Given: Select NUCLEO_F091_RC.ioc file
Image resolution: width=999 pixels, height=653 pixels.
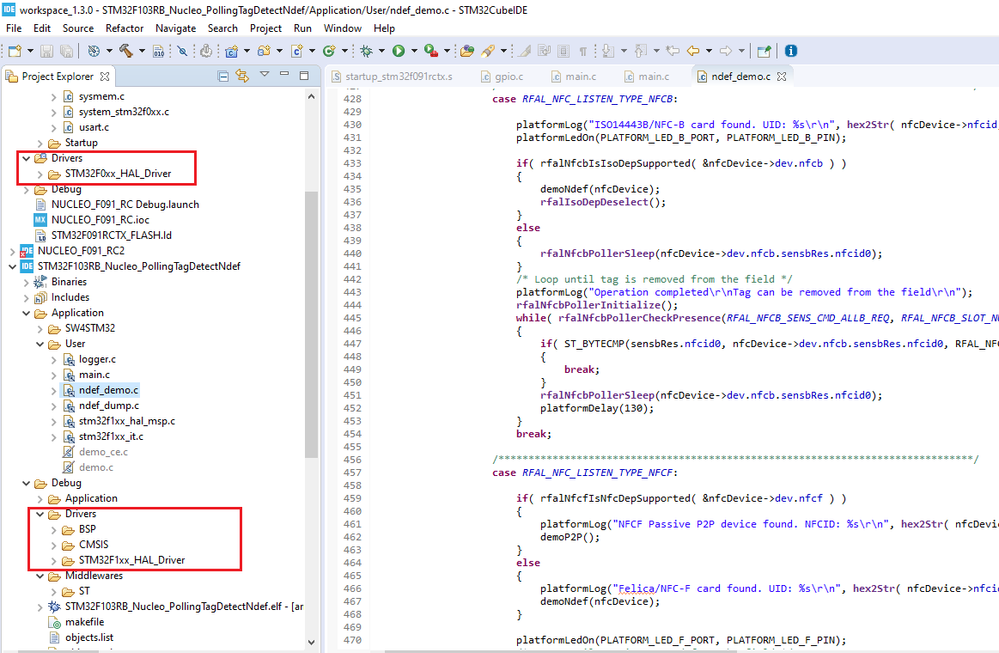Looking at the screenshot, I should click(x=100, y=220).
